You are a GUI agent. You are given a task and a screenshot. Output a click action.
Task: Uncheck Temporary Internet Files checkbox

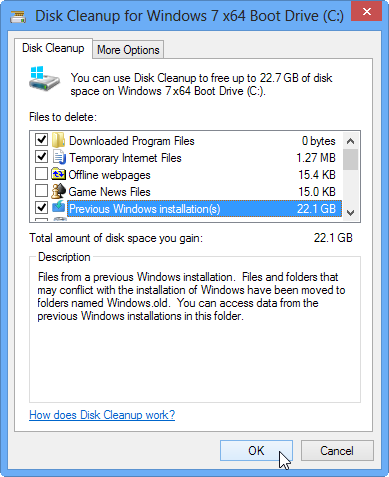(41, 156)
